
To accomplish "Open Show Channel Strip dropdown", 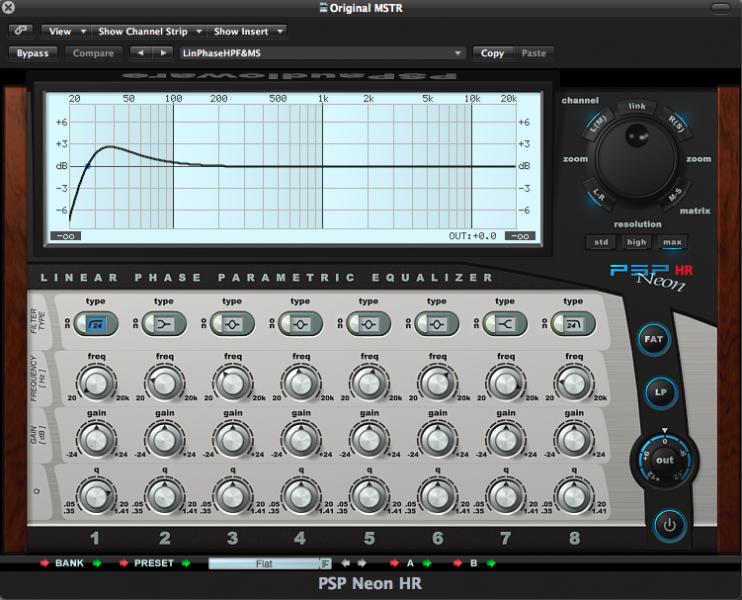I will click(x=148, y=31).
